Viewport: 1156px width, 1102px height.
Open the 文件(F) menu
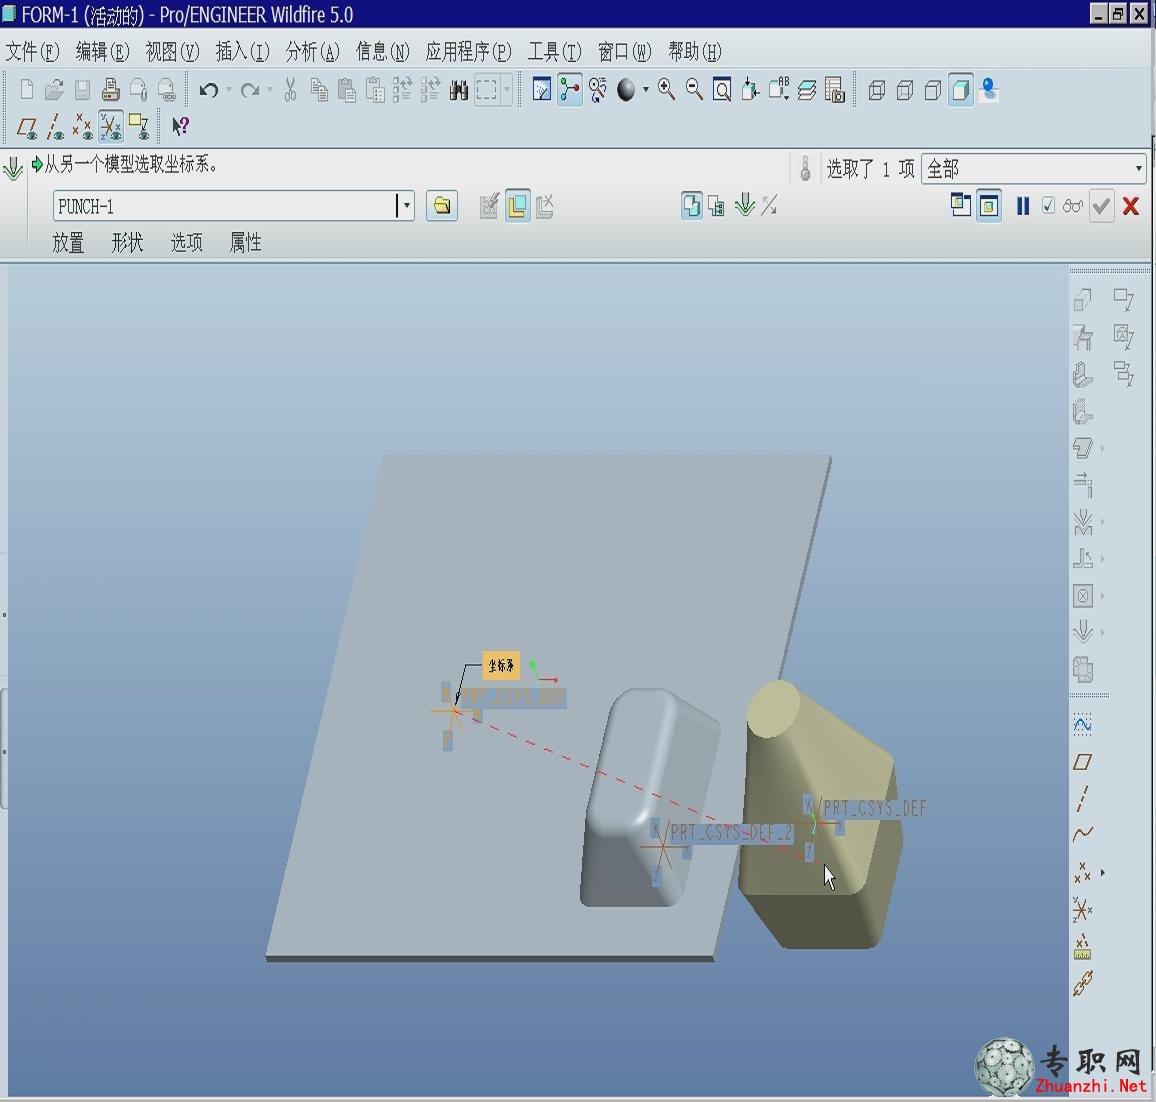[32, 52]
